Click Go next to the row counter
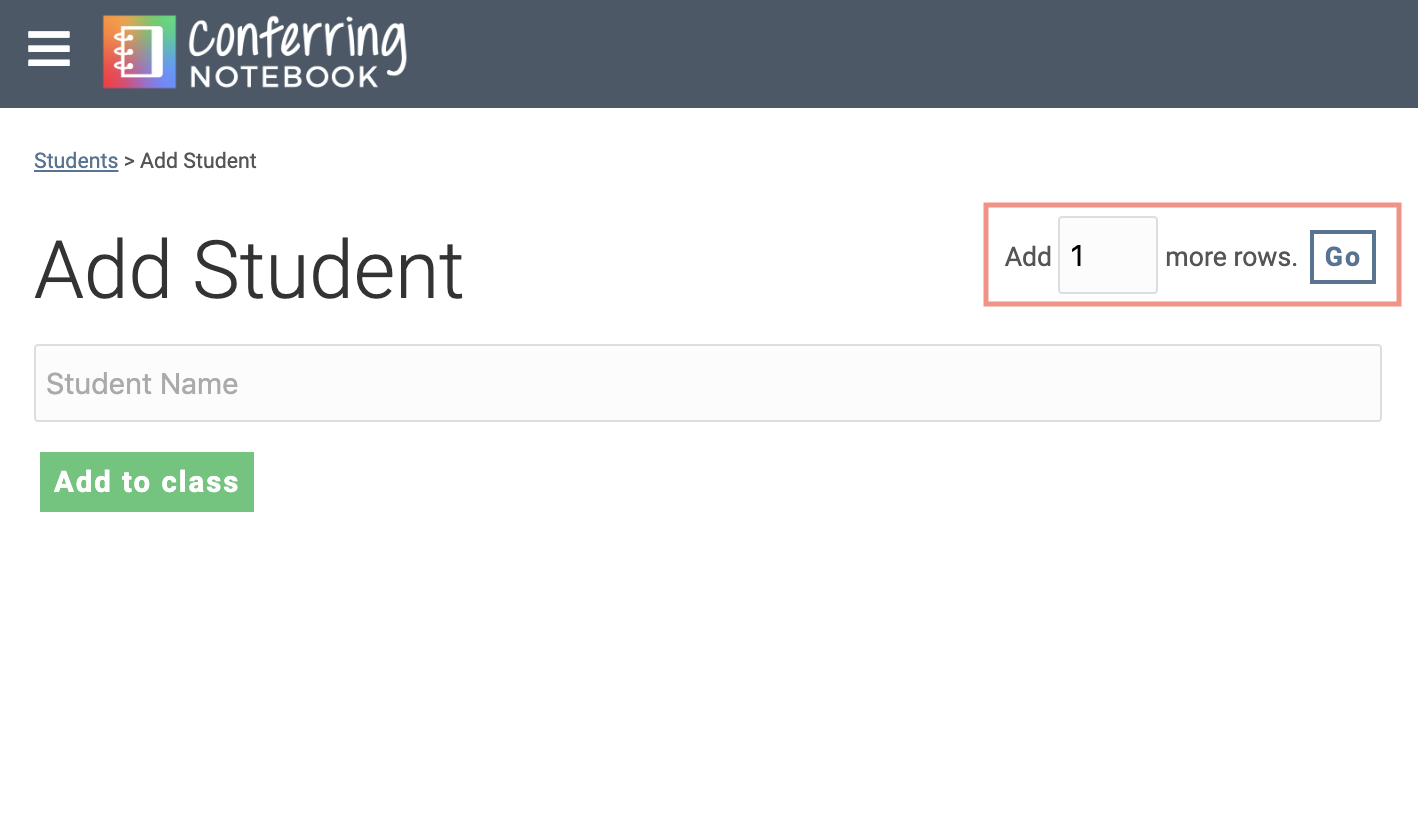The width and height of the screenshot is (1418, 820). tap(1342, 257)
